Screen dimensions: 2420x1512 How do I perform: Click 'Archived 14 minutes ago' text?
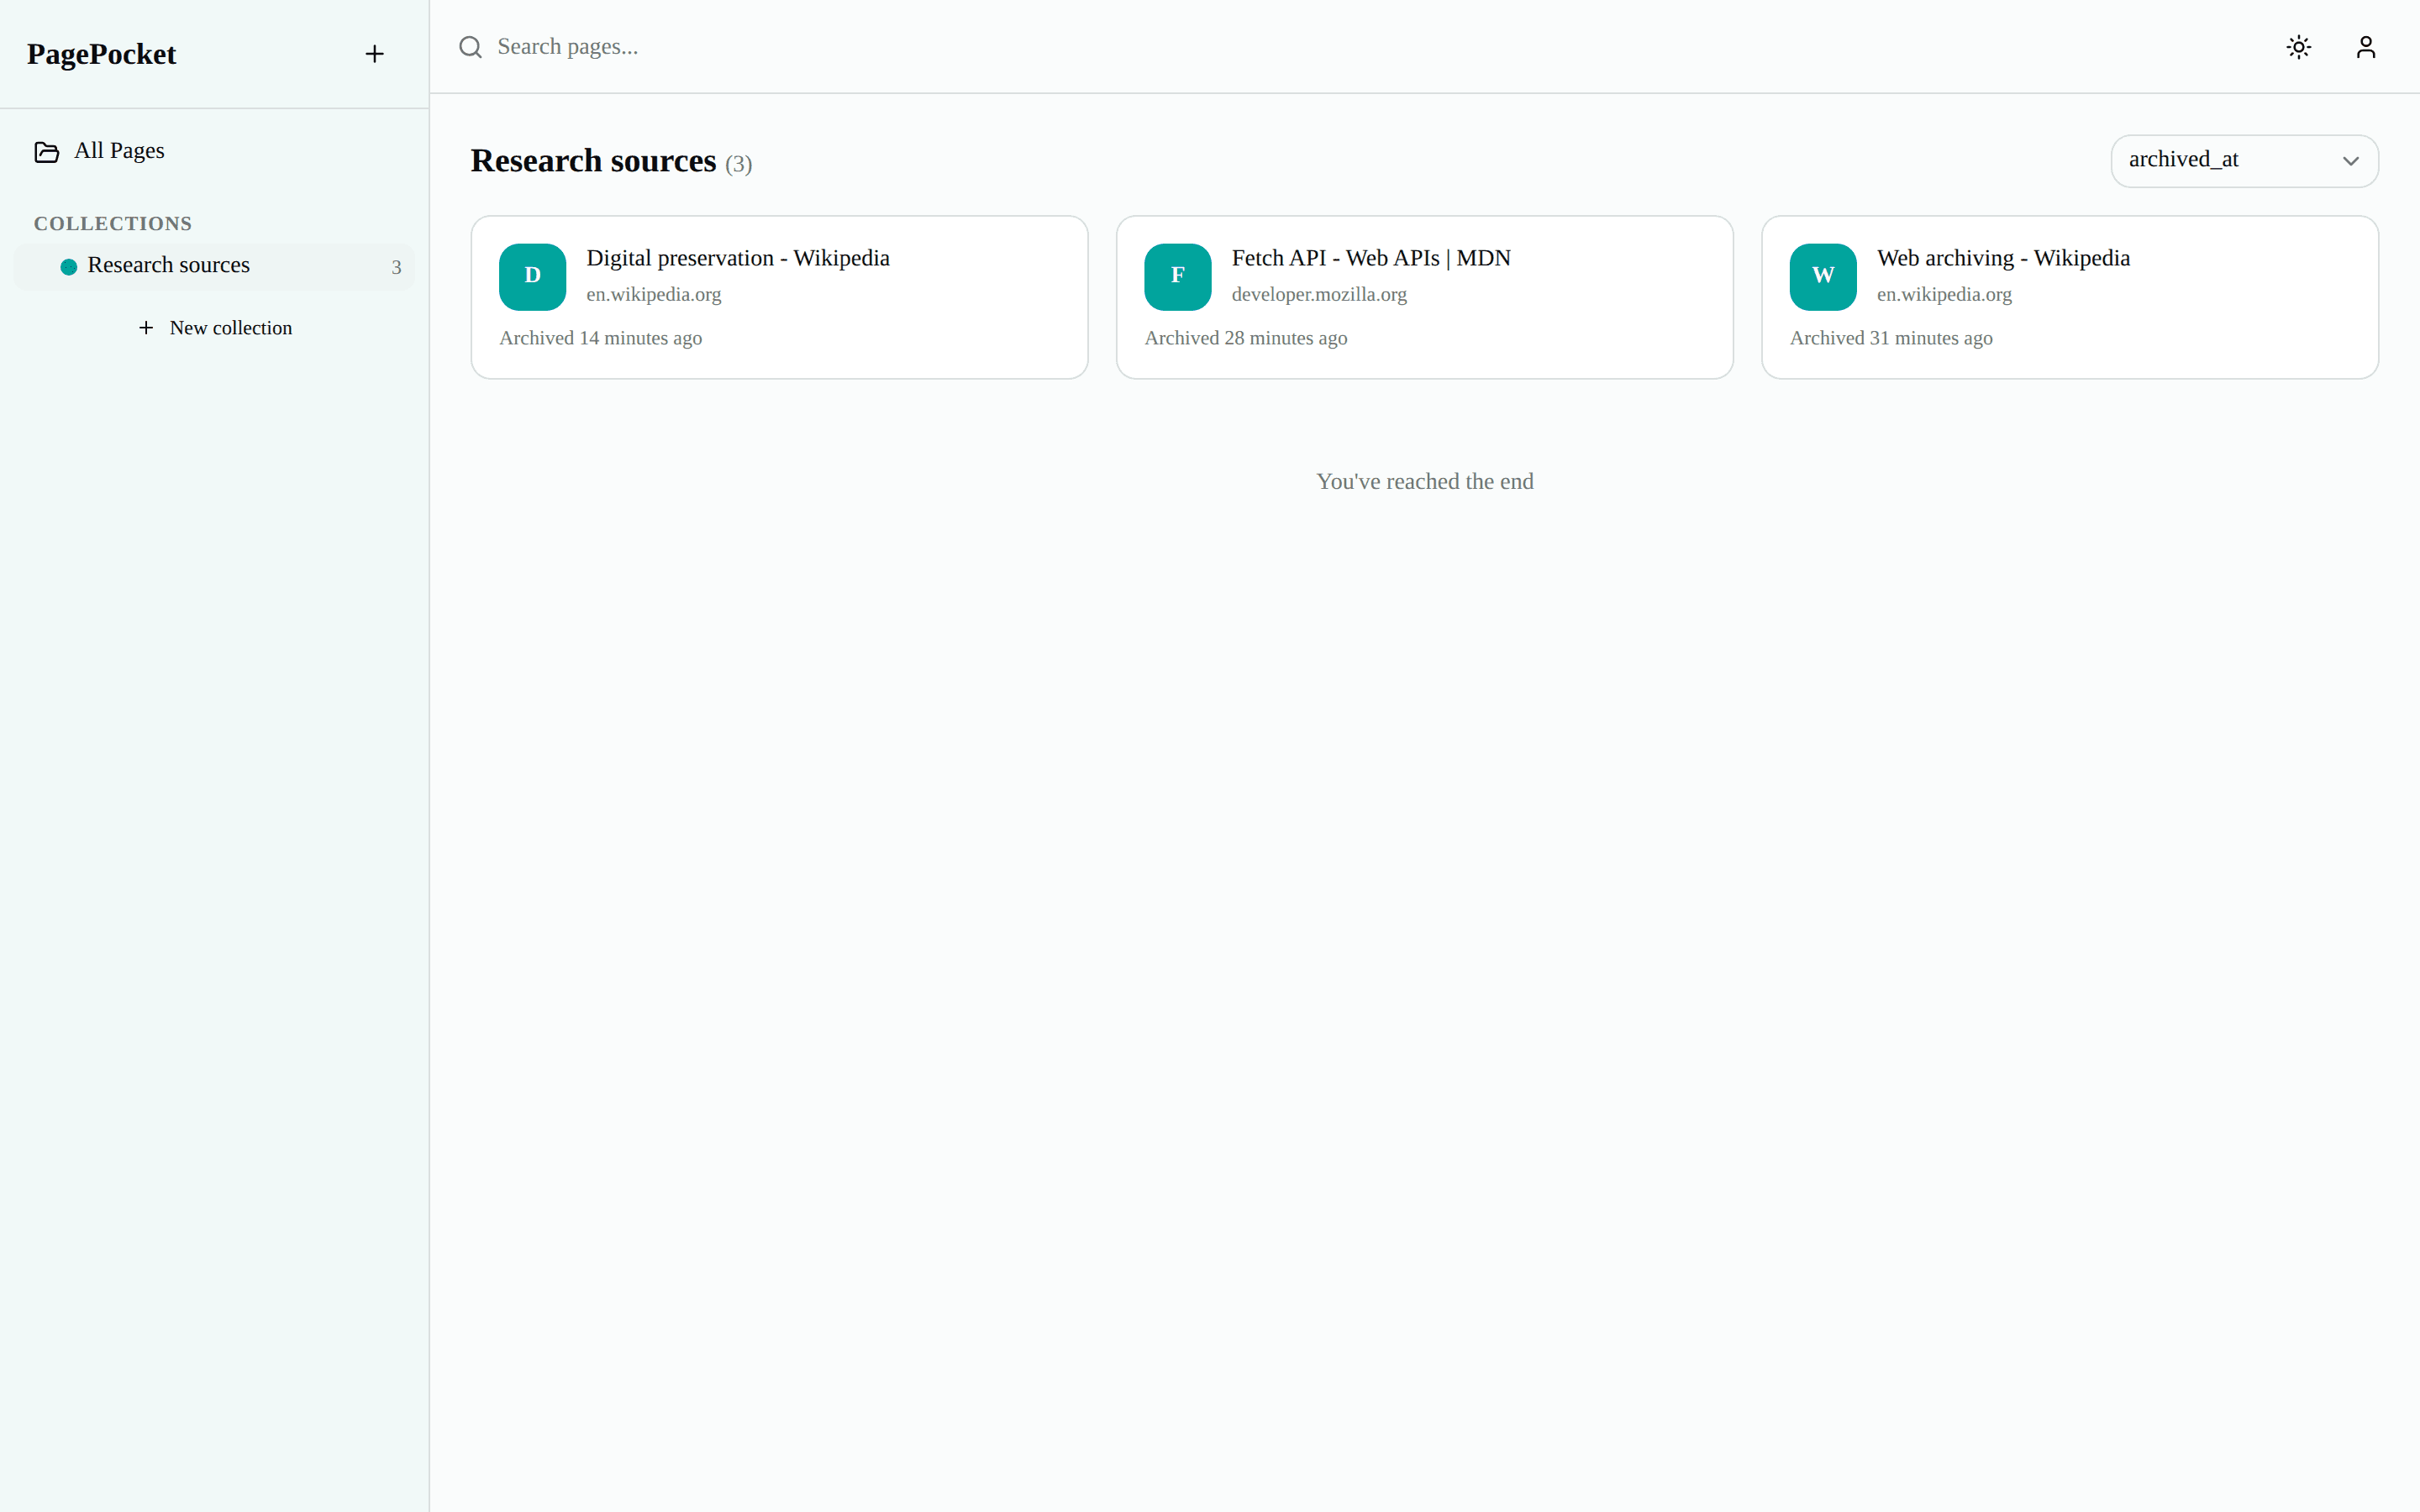[600, 338]
